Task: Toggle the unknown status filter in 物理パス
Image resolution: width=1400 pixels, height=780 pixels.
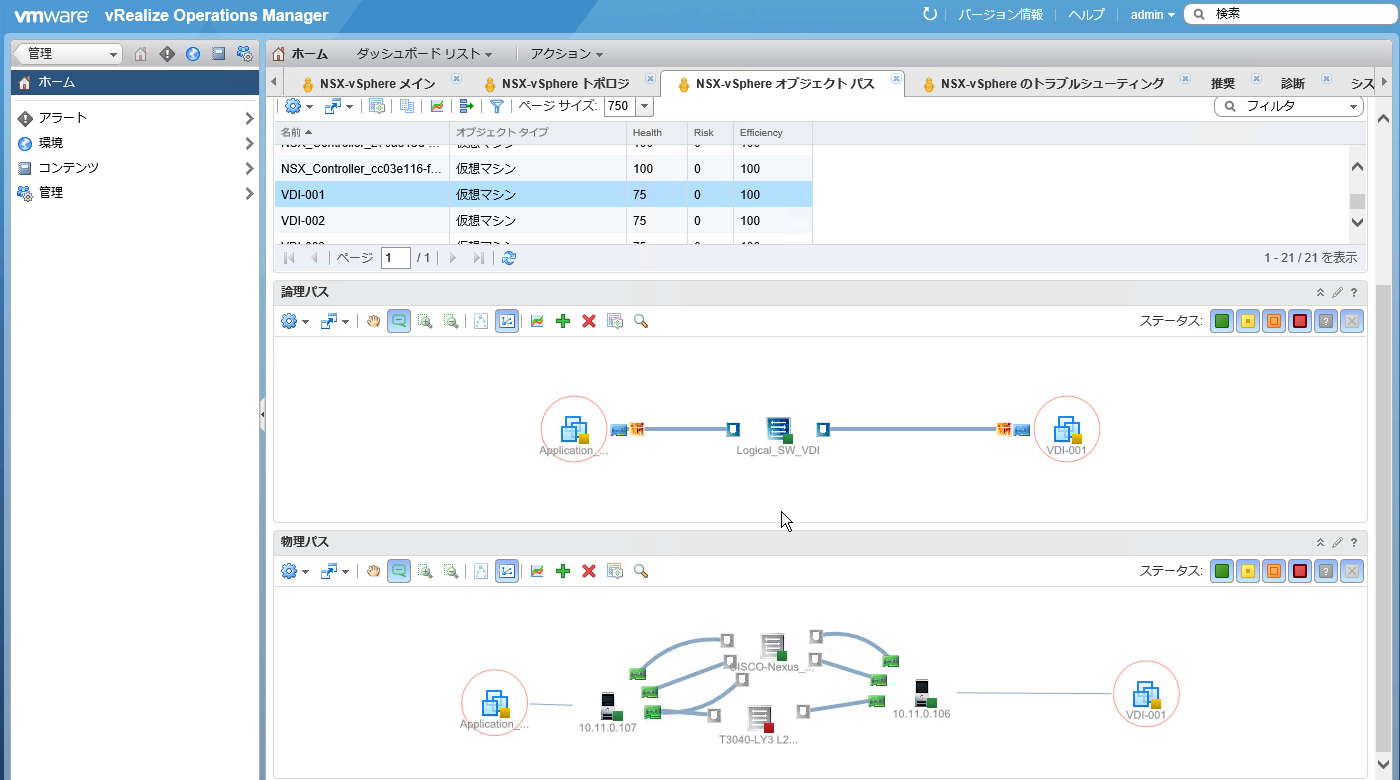Action: pos(1326,571)
